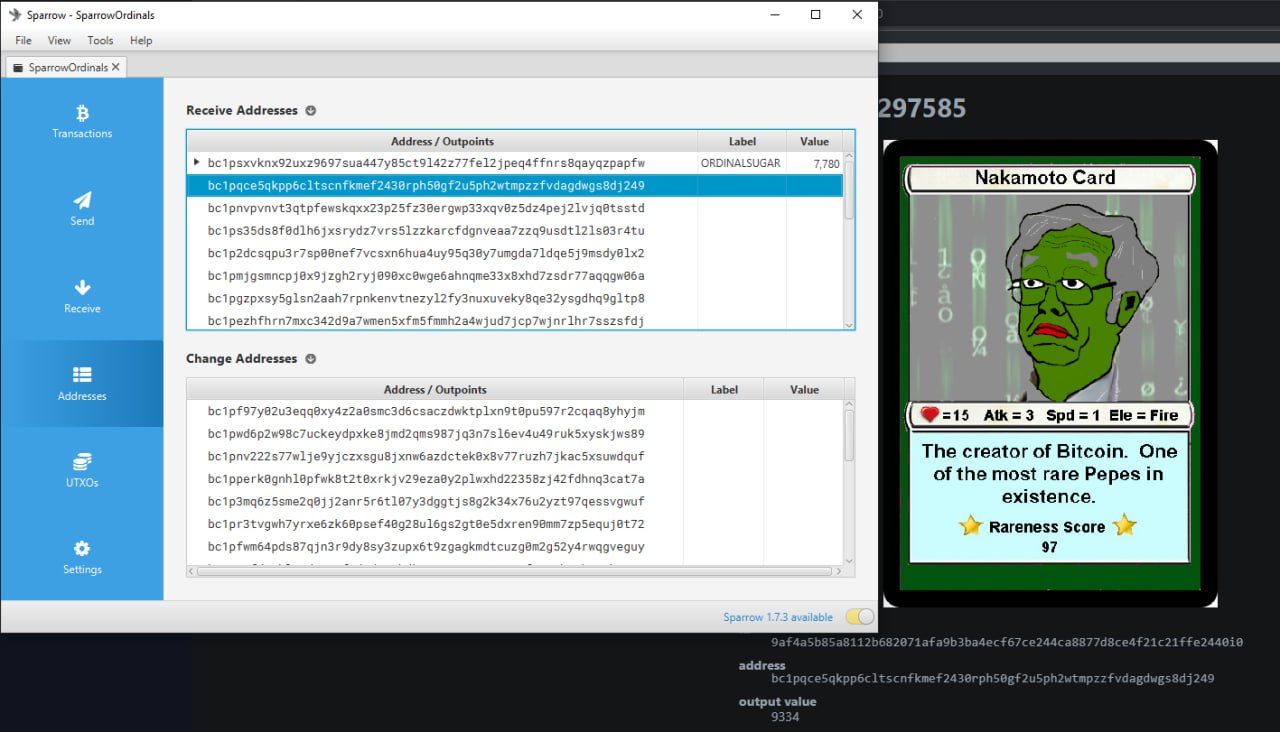The width and height of the screenshot is (1280, 732).
Task: Sort receive table by Label column header
Action: point(742,141)
